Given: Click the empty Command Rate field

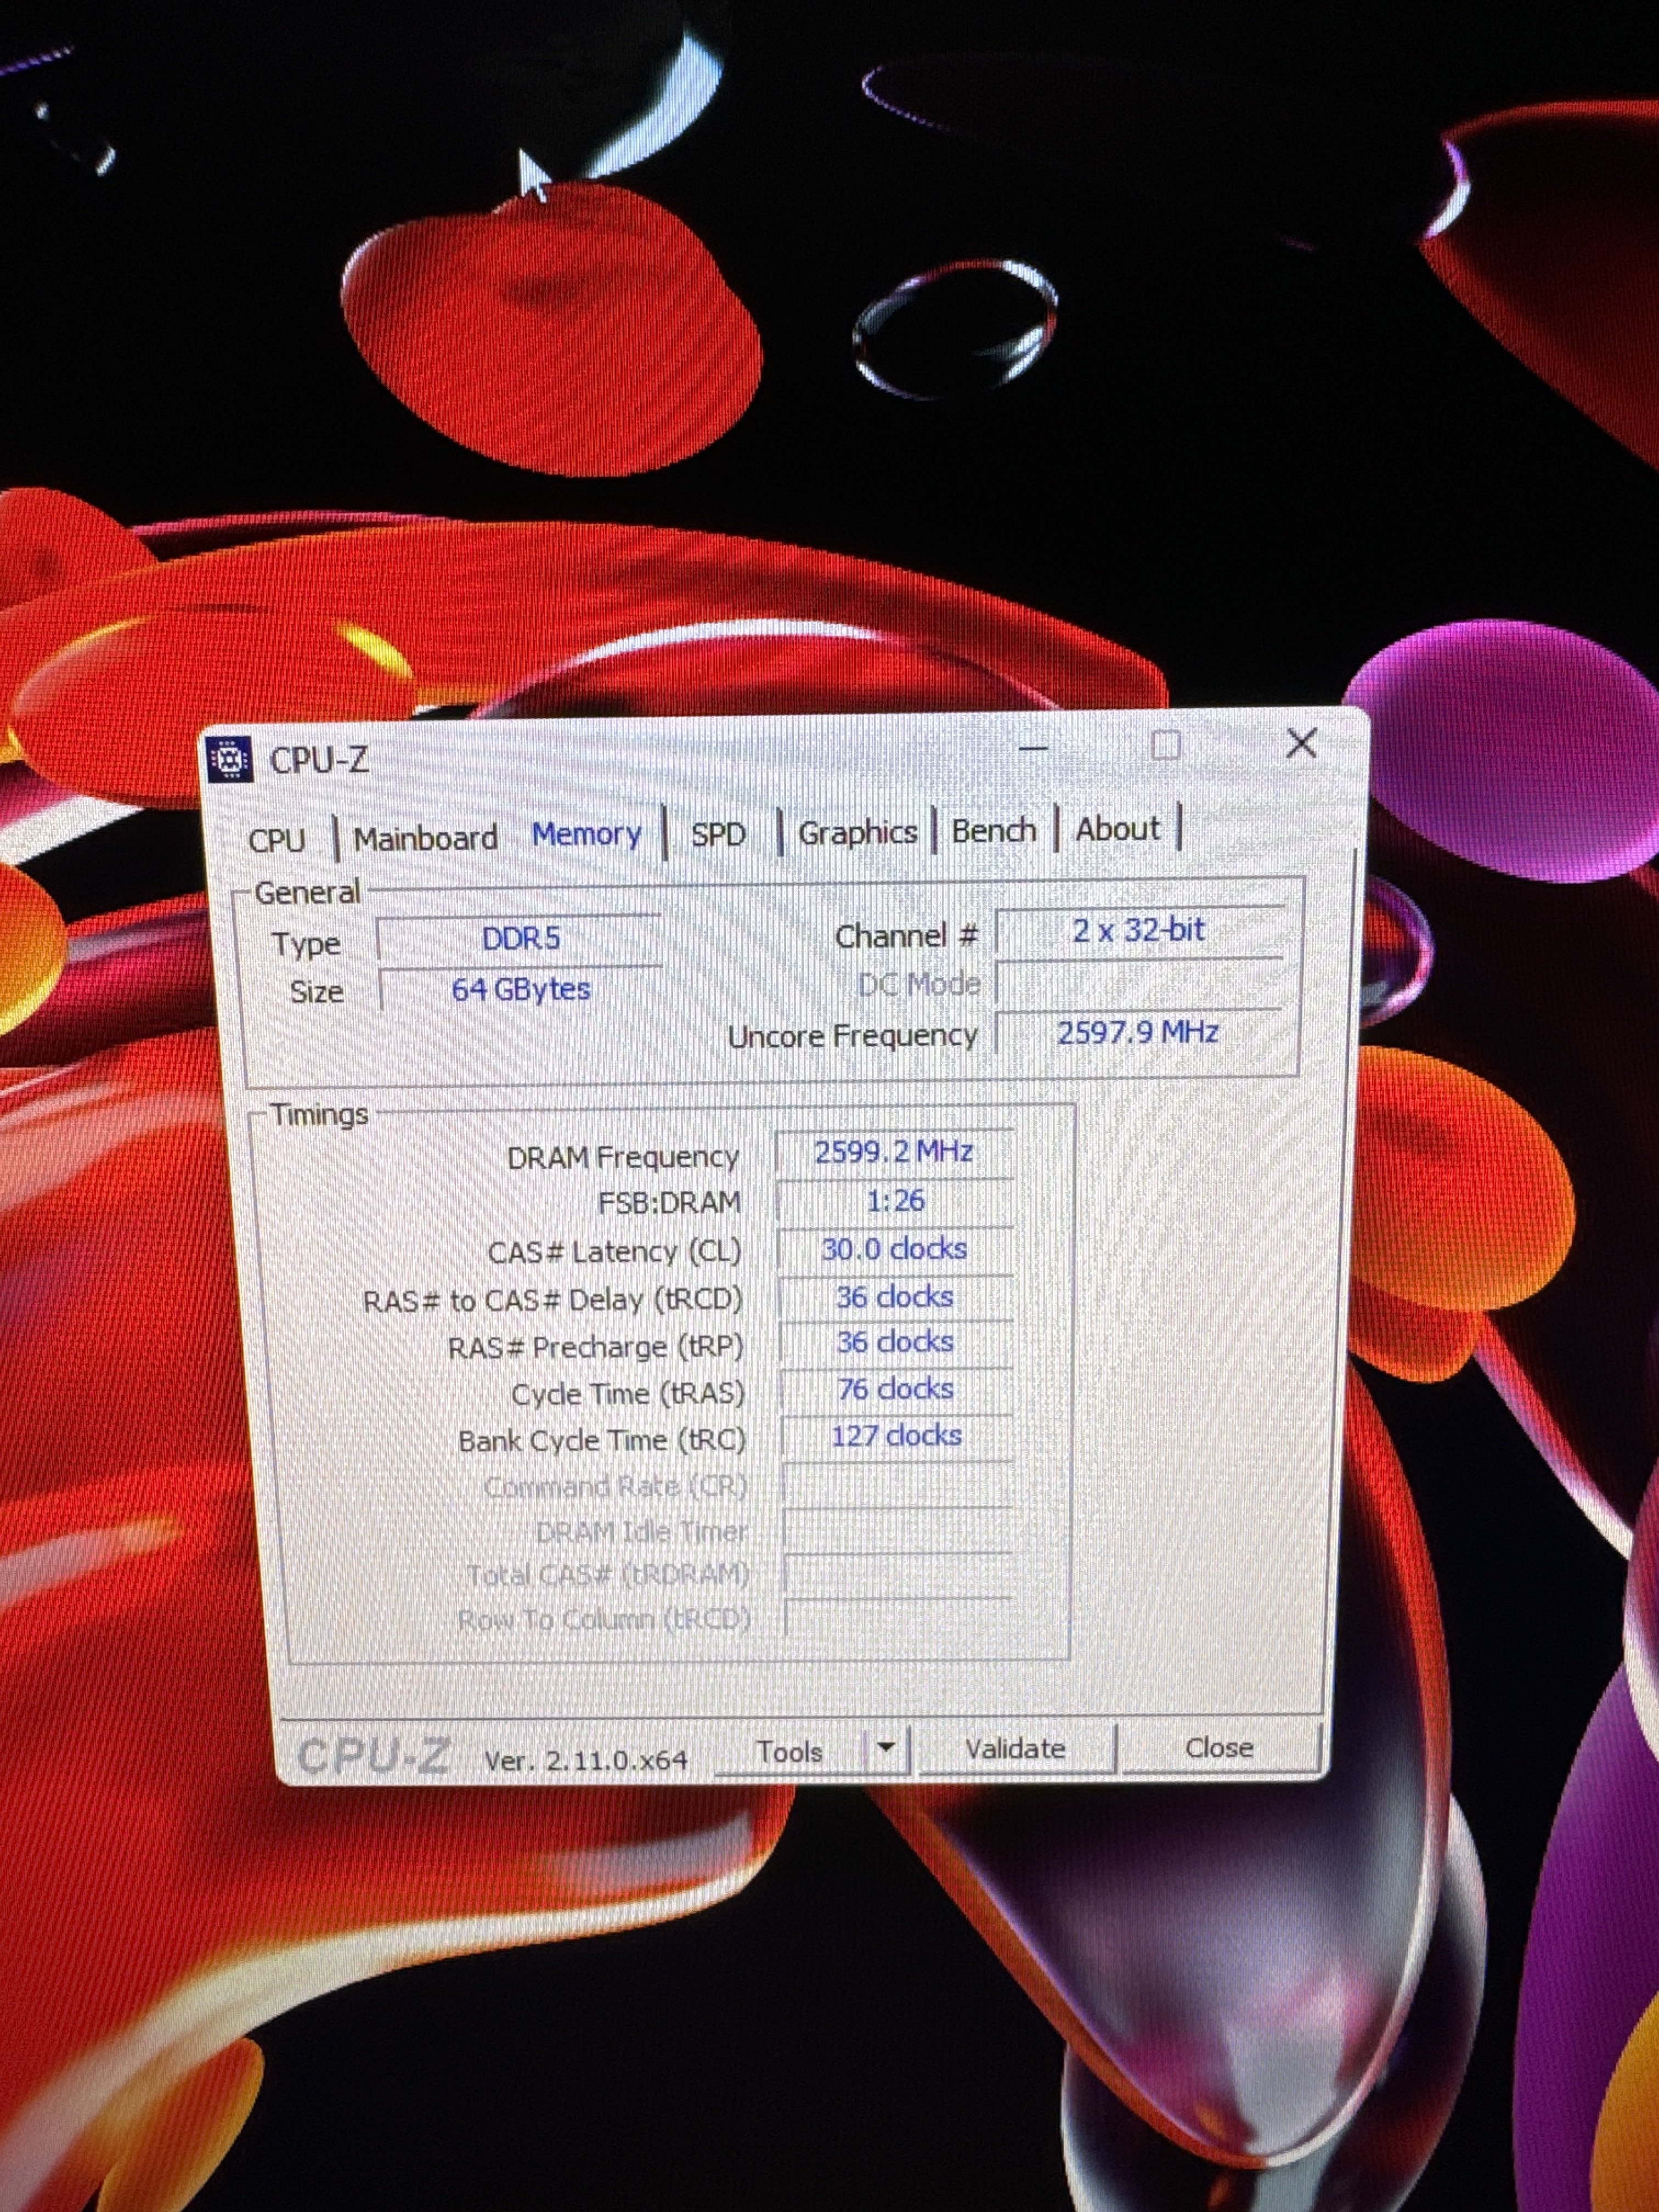Looking at the screenshot, I should 898,1484.
